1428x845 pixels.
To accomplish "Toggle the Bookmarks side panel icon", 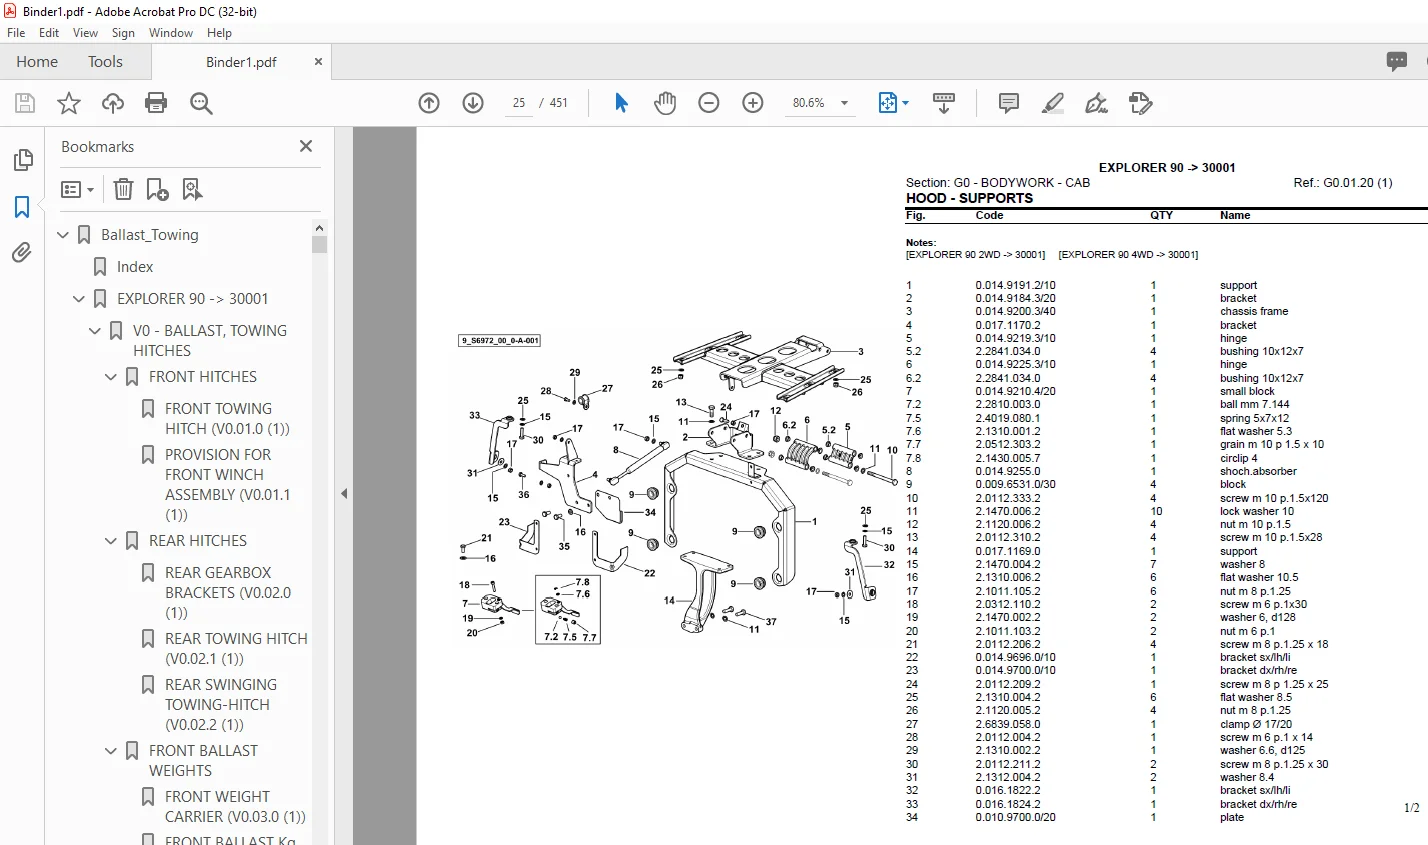I will click(22, 207).
